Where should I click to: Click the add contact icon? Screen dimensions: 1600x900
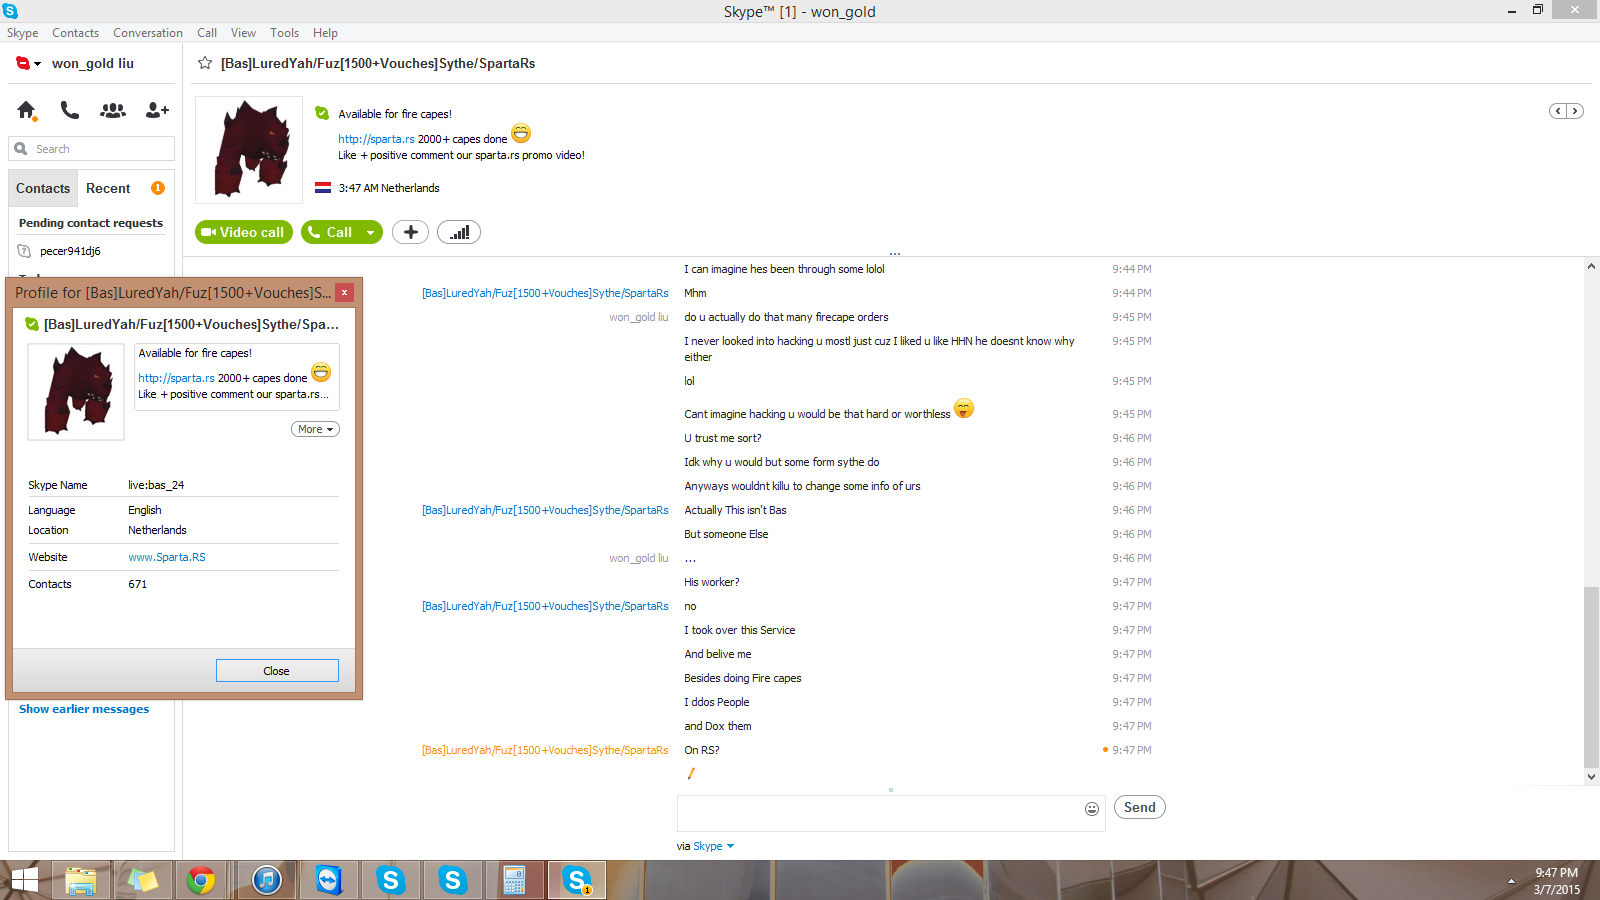click(x=157, y=110)
